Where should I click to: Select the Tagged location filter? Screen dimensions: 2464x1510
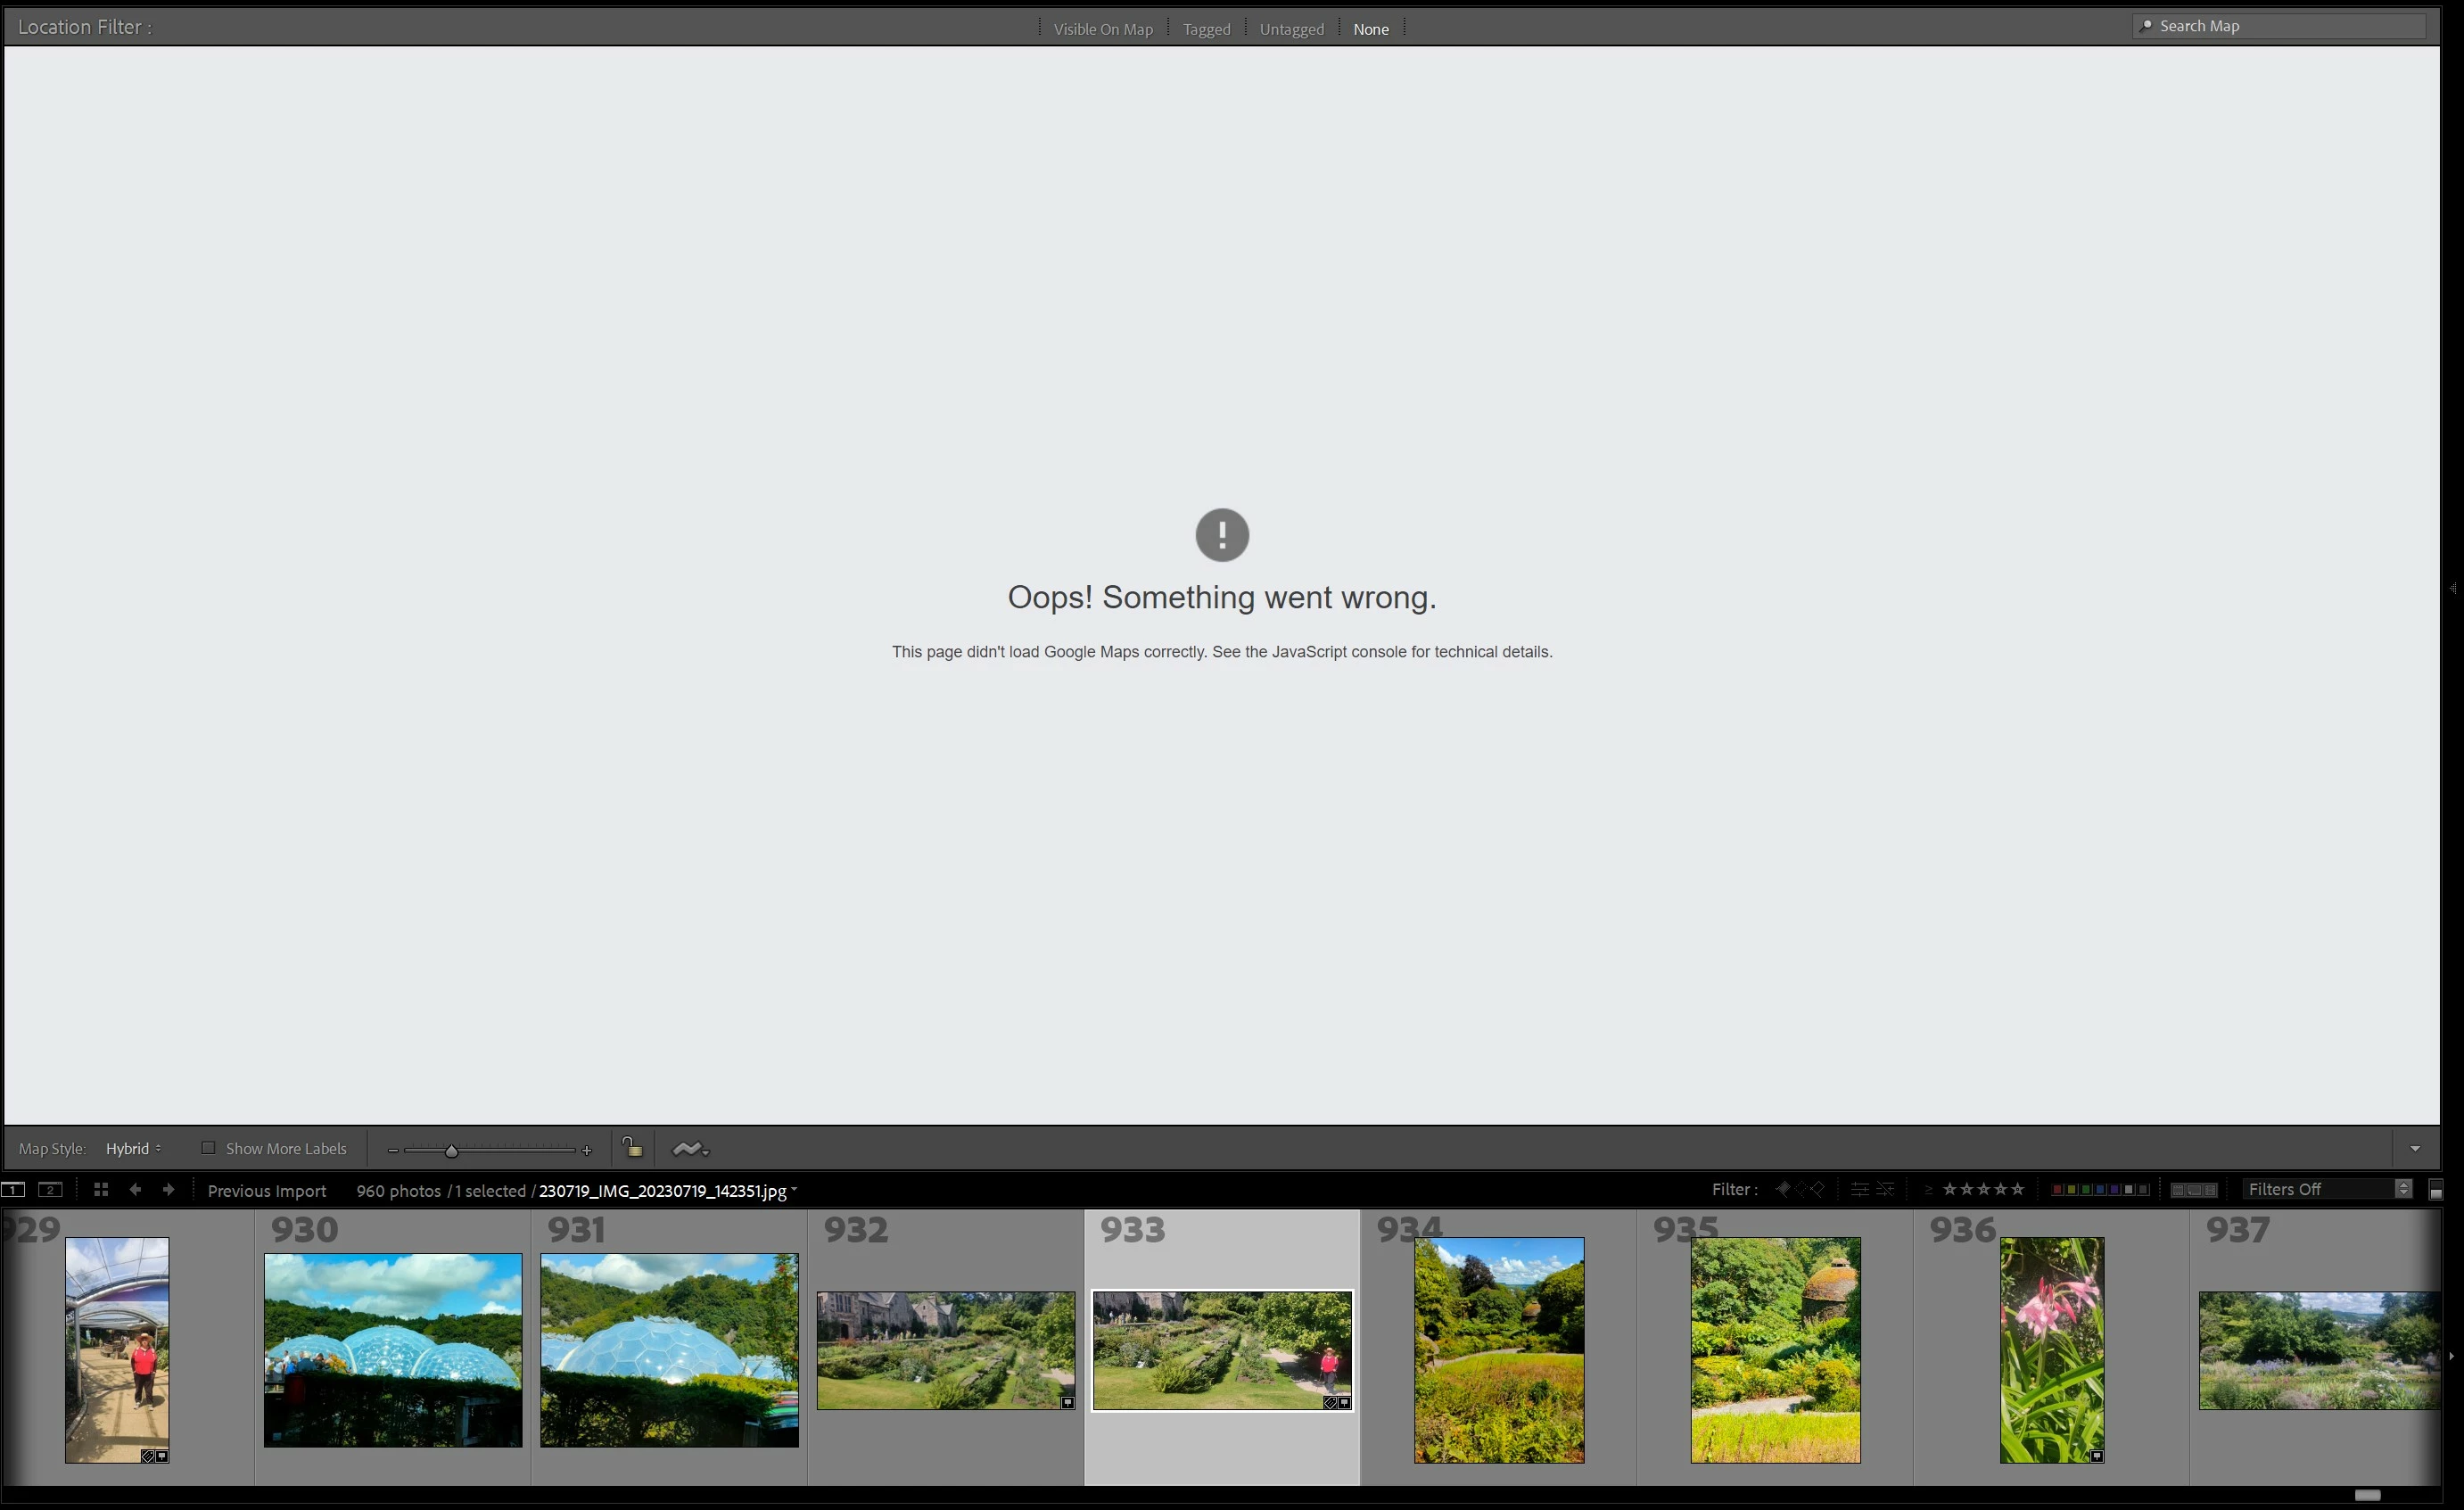(1206, 29)
